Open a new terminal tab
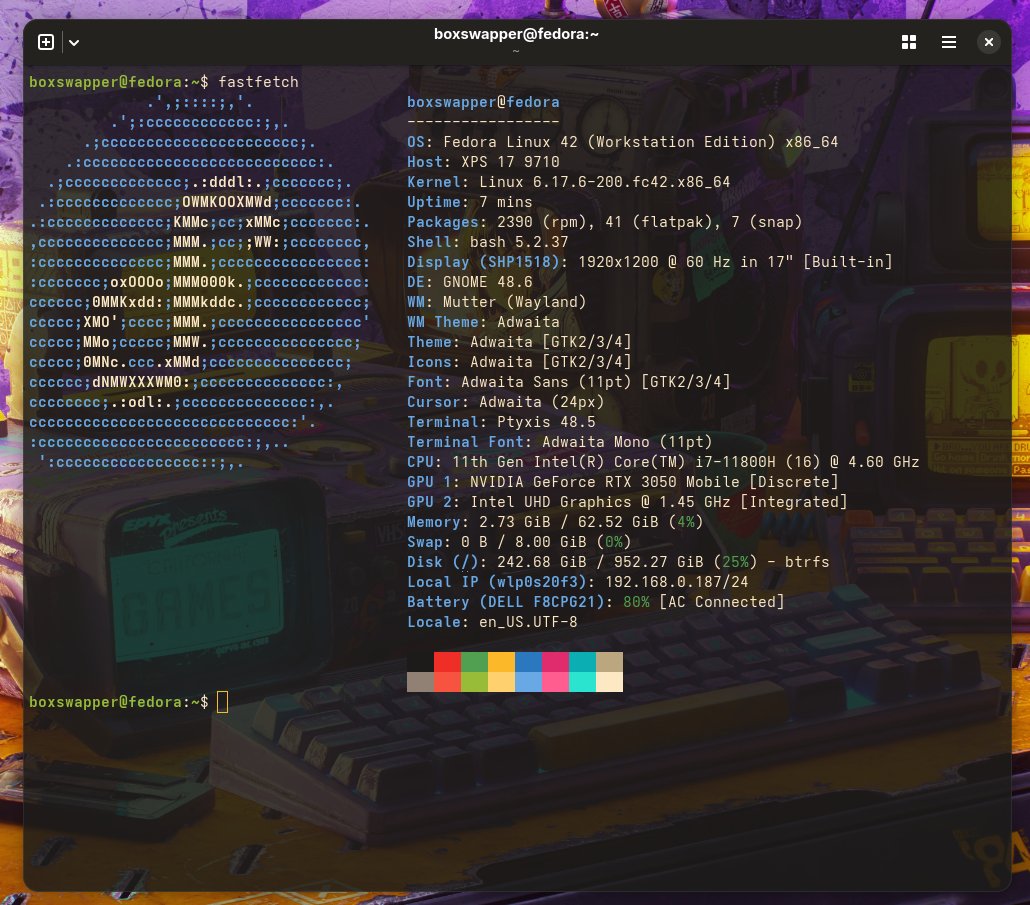 [x=45, y=42]
